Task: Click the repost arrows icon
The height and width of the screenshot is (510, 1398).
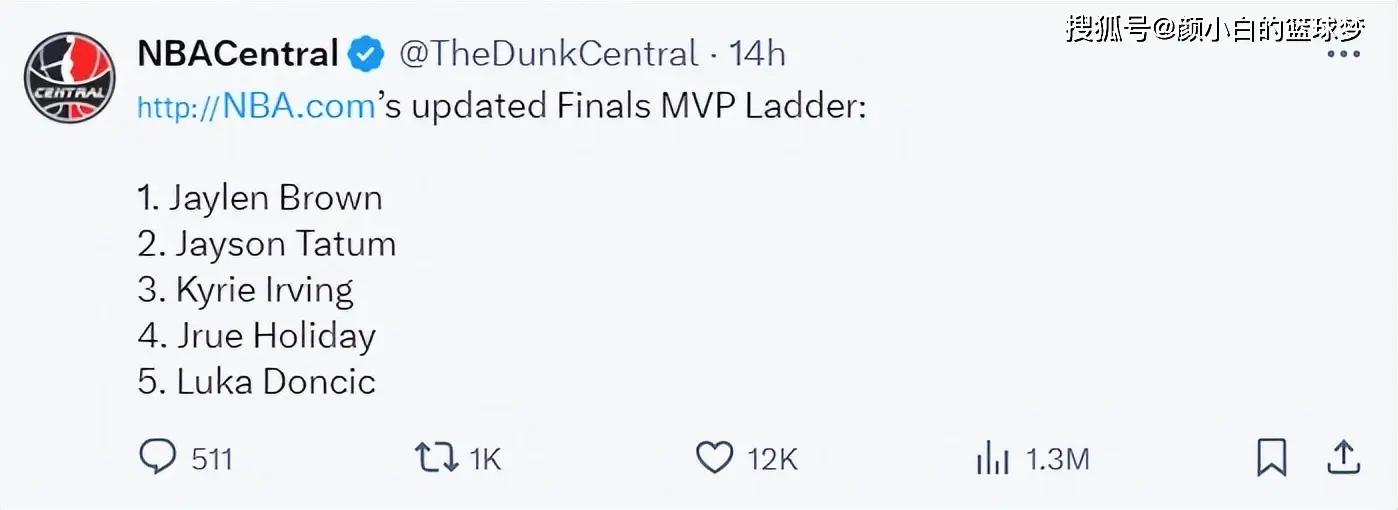Action: 436,457
